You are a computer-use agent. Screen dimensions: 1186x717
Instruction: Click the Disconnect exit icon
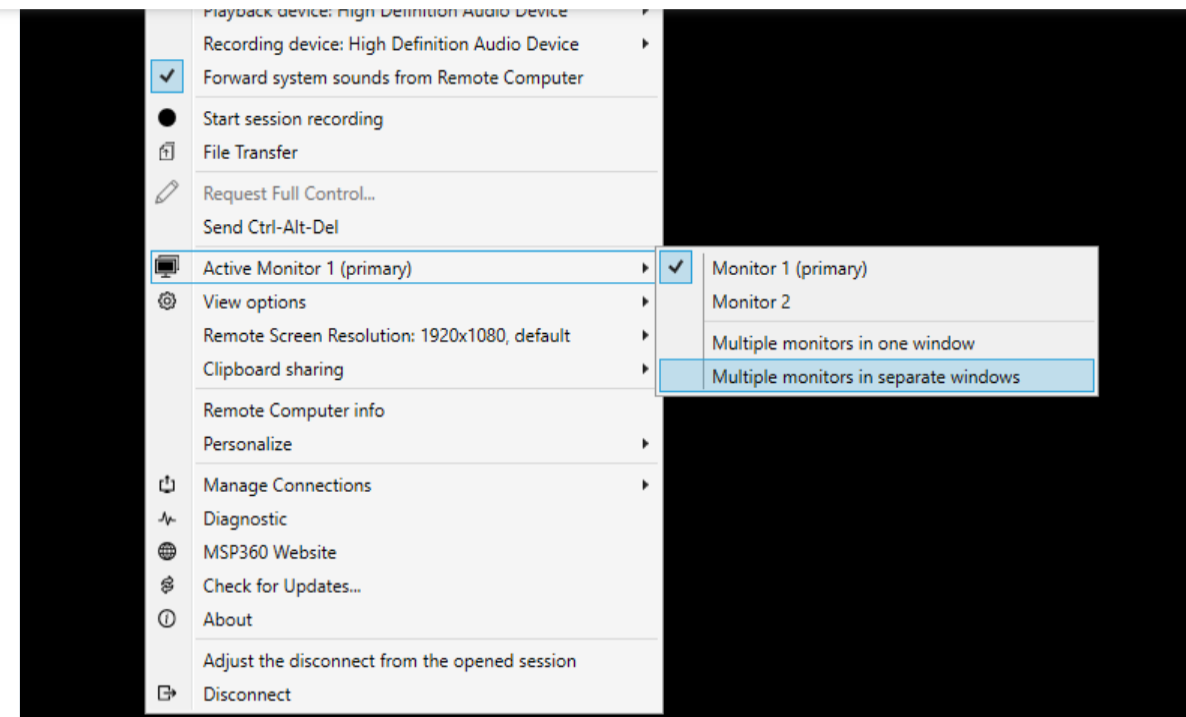pyautogui.click(x=167, y=693)
